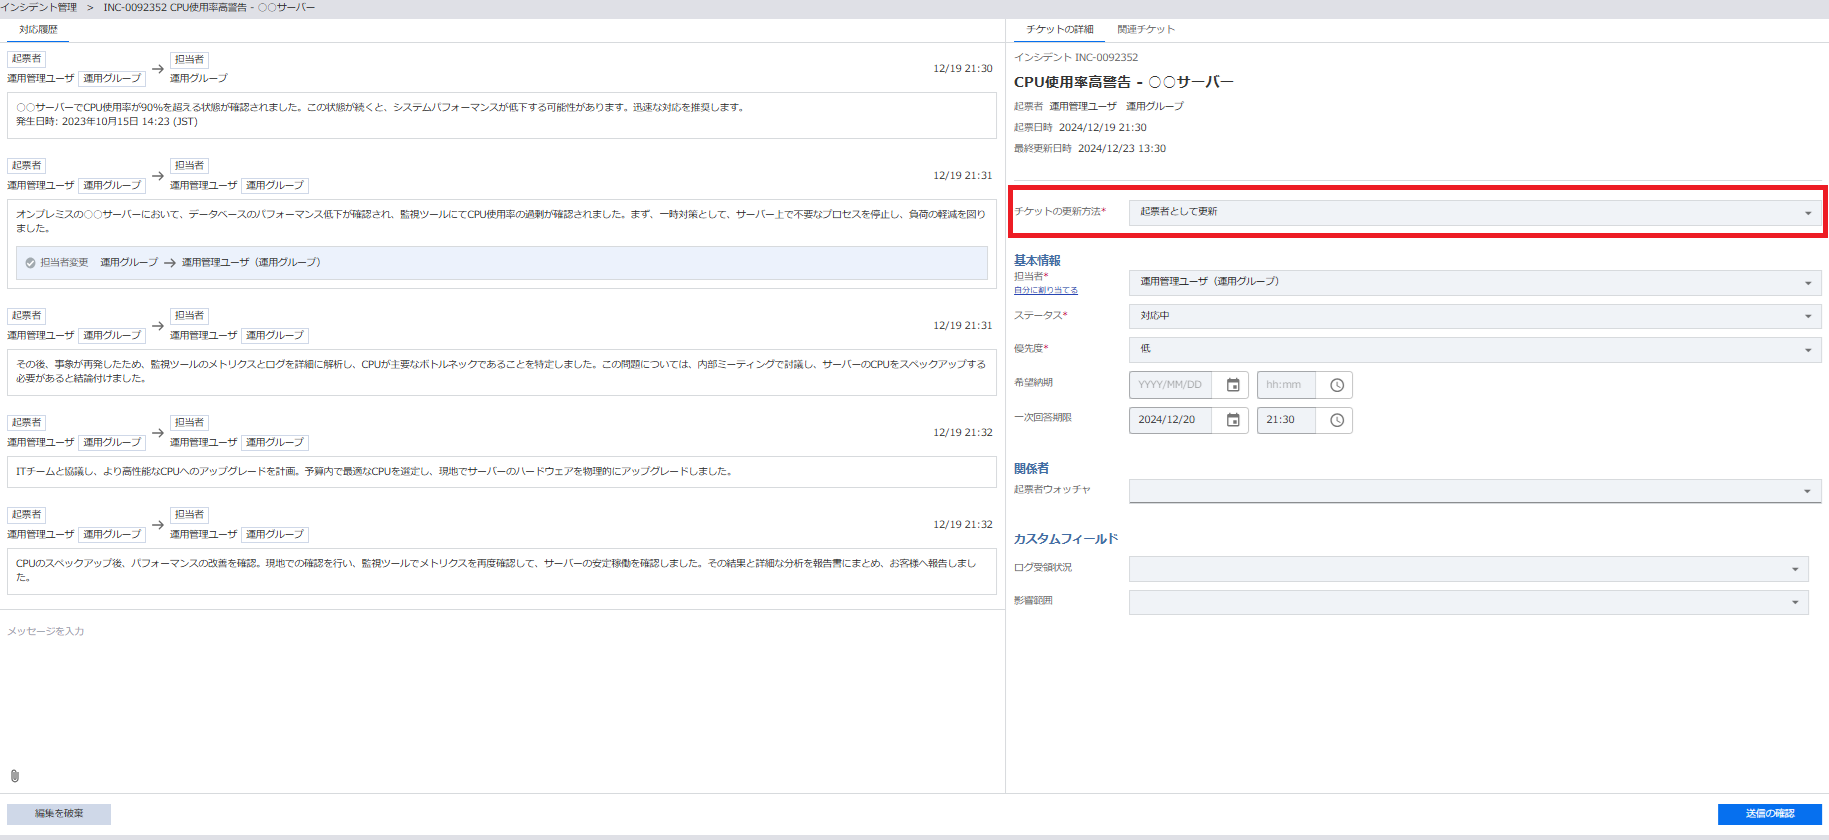Open calendar picker for 希望納期 date
This screenshot has height=840, width=1829.
coord(1233,385)
